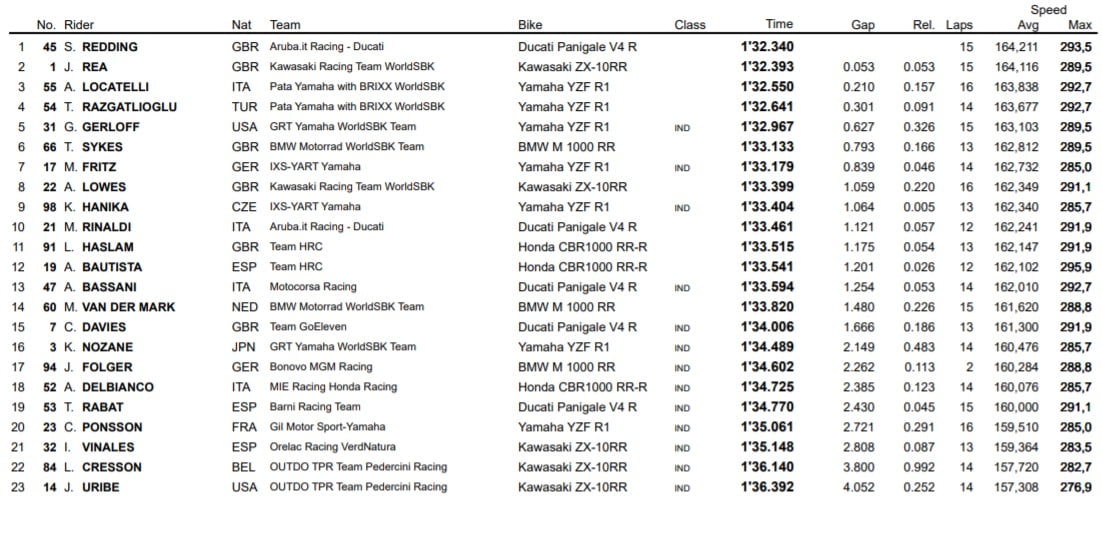
Task: Click rider J. URIBE in last row
Action: (x=94, y=487)
